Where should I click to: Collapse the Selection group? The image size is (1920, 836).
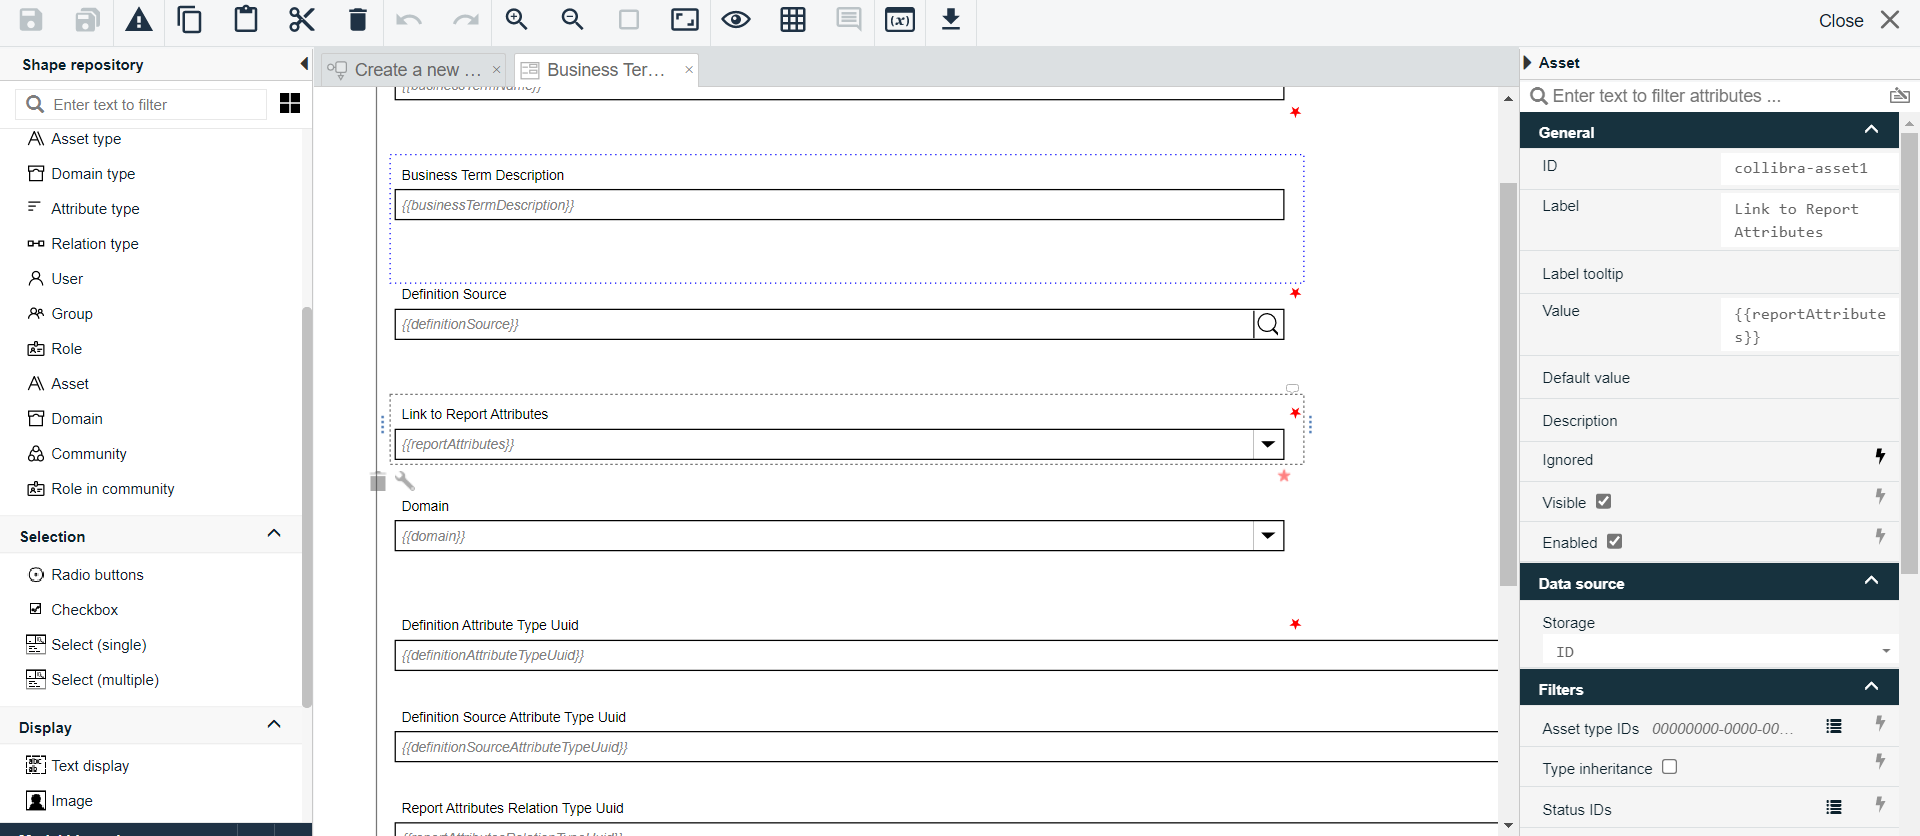[274, 534]
